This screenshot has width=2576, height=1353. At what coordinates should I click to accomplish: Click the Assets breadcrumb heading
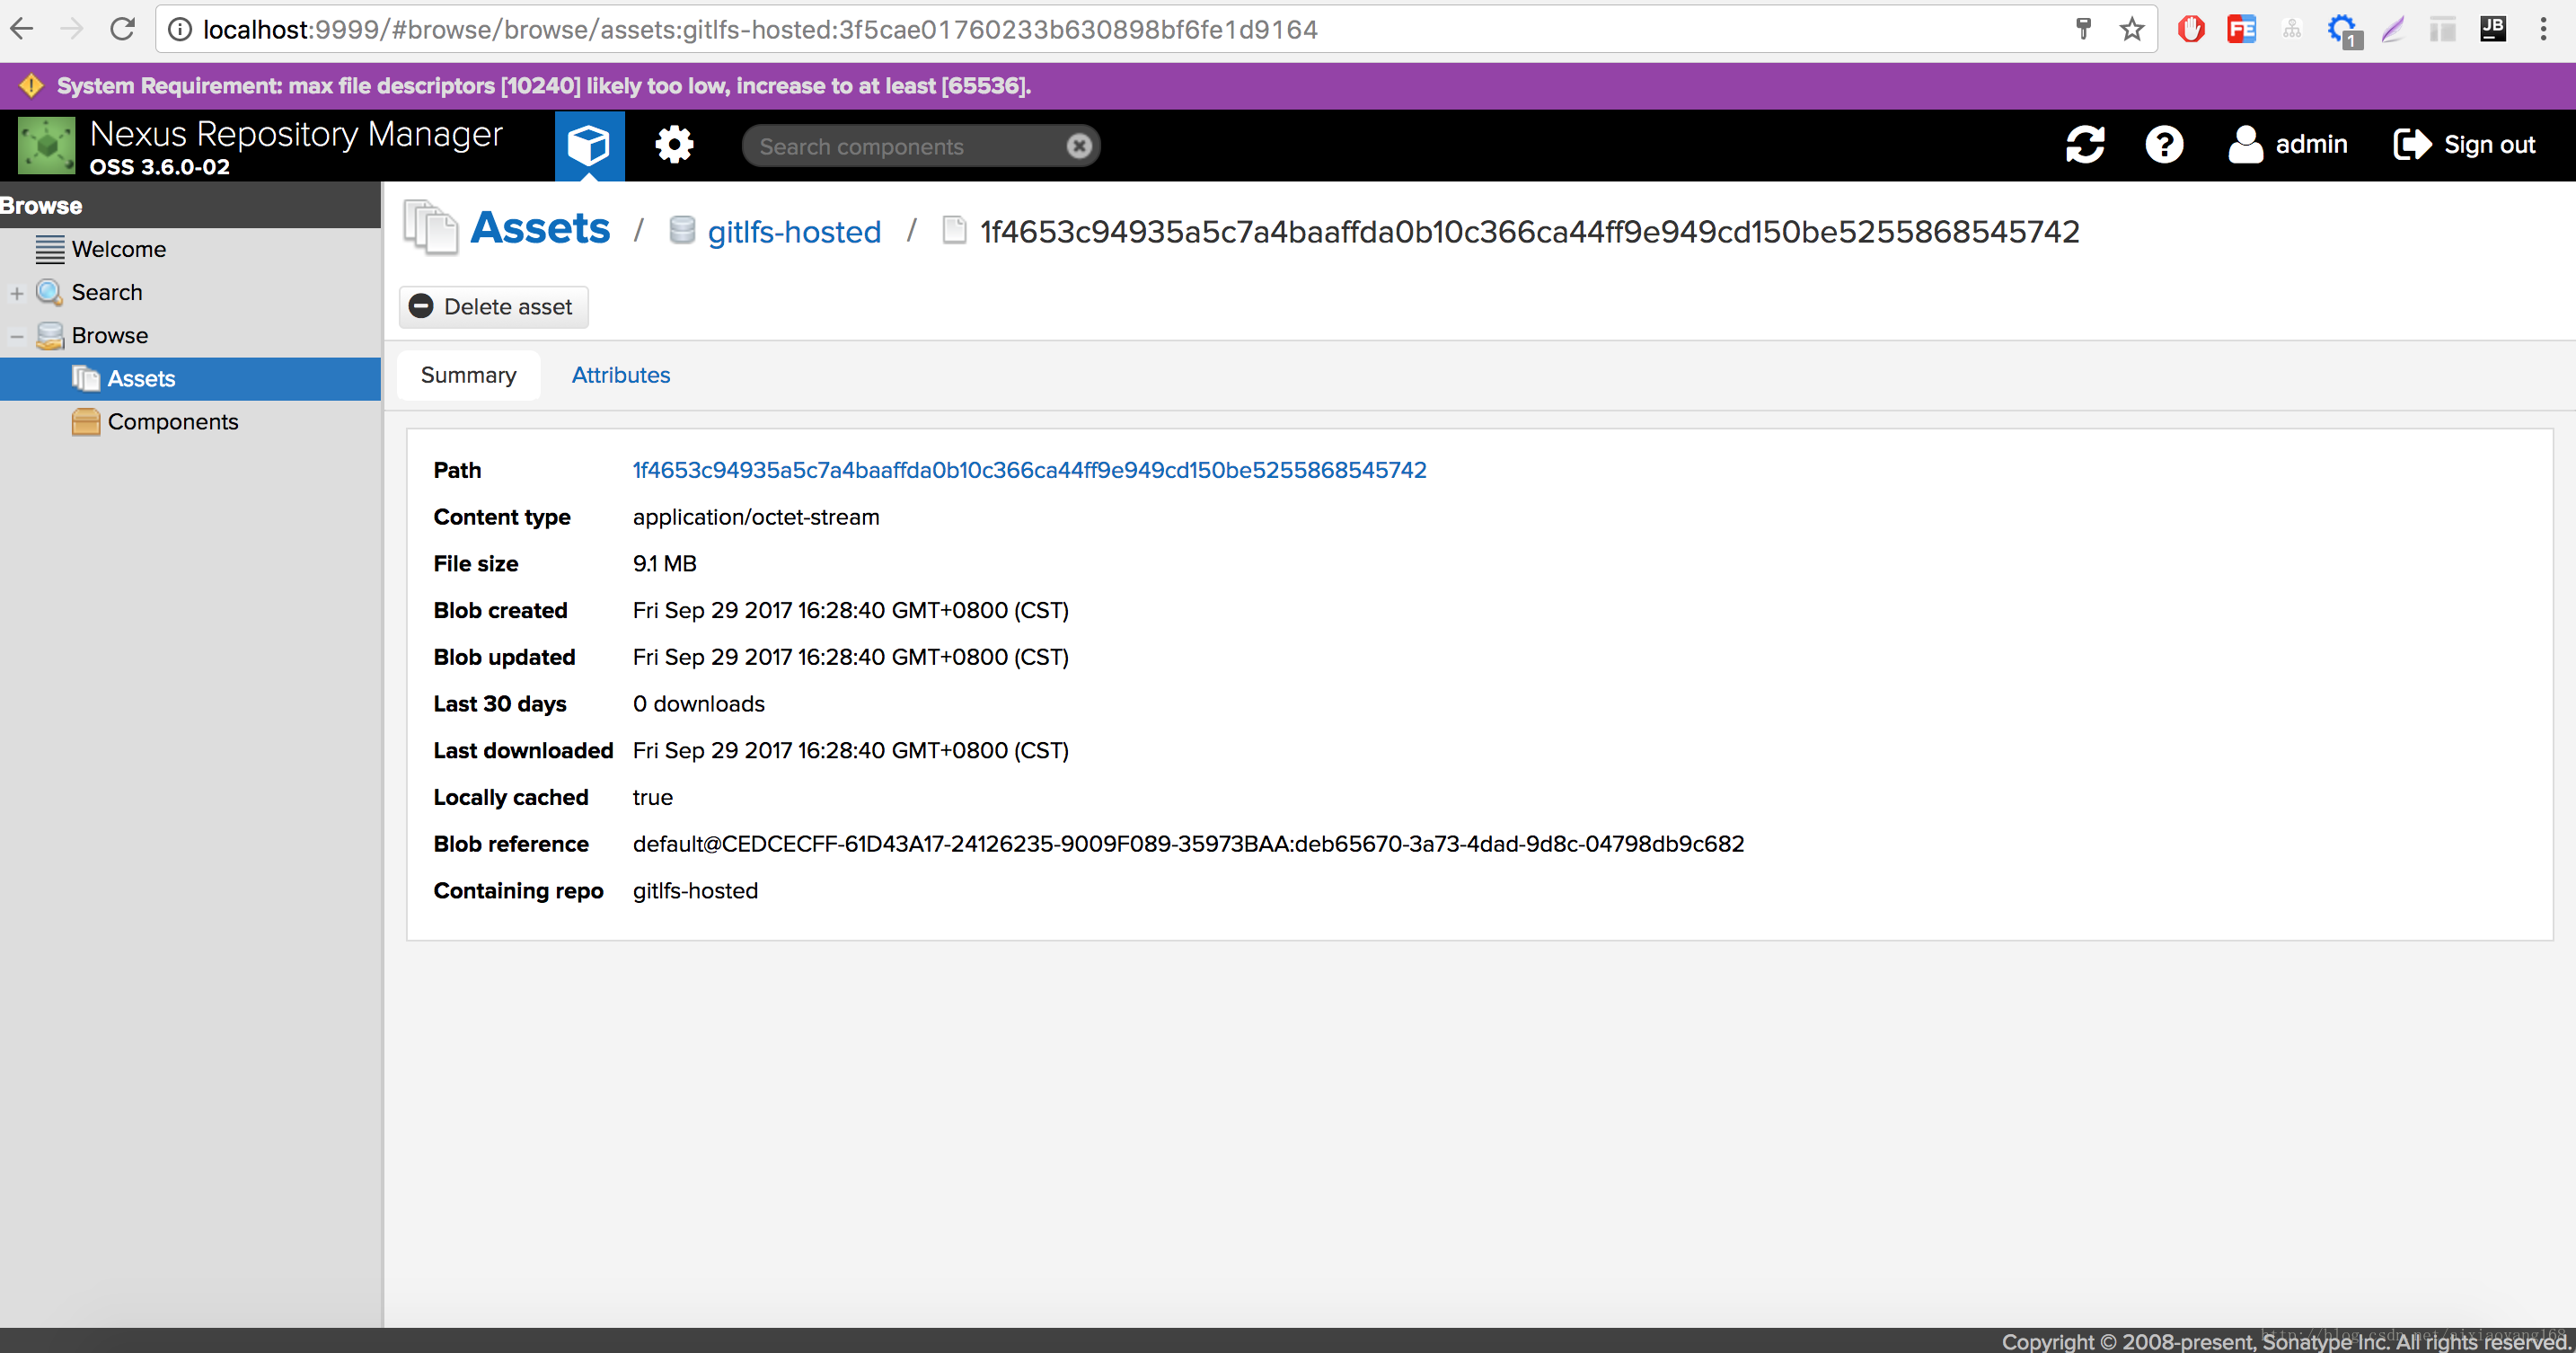click(x=540, y=228)
